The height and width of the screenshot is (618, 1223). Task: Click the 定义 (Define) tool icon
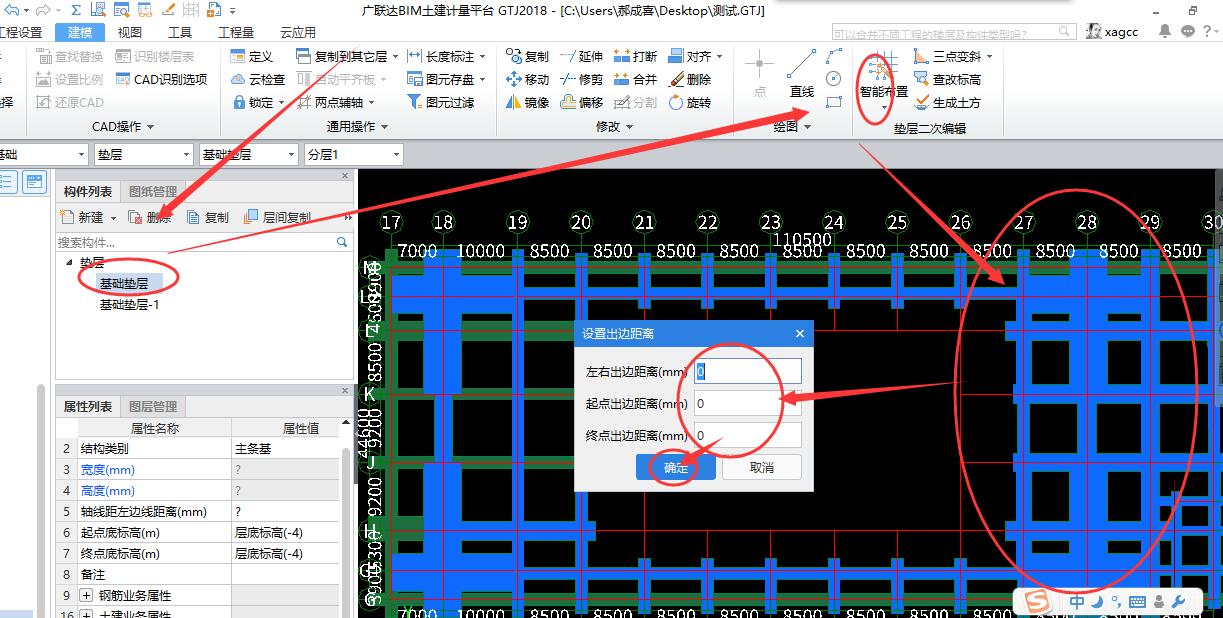(239, 57)
